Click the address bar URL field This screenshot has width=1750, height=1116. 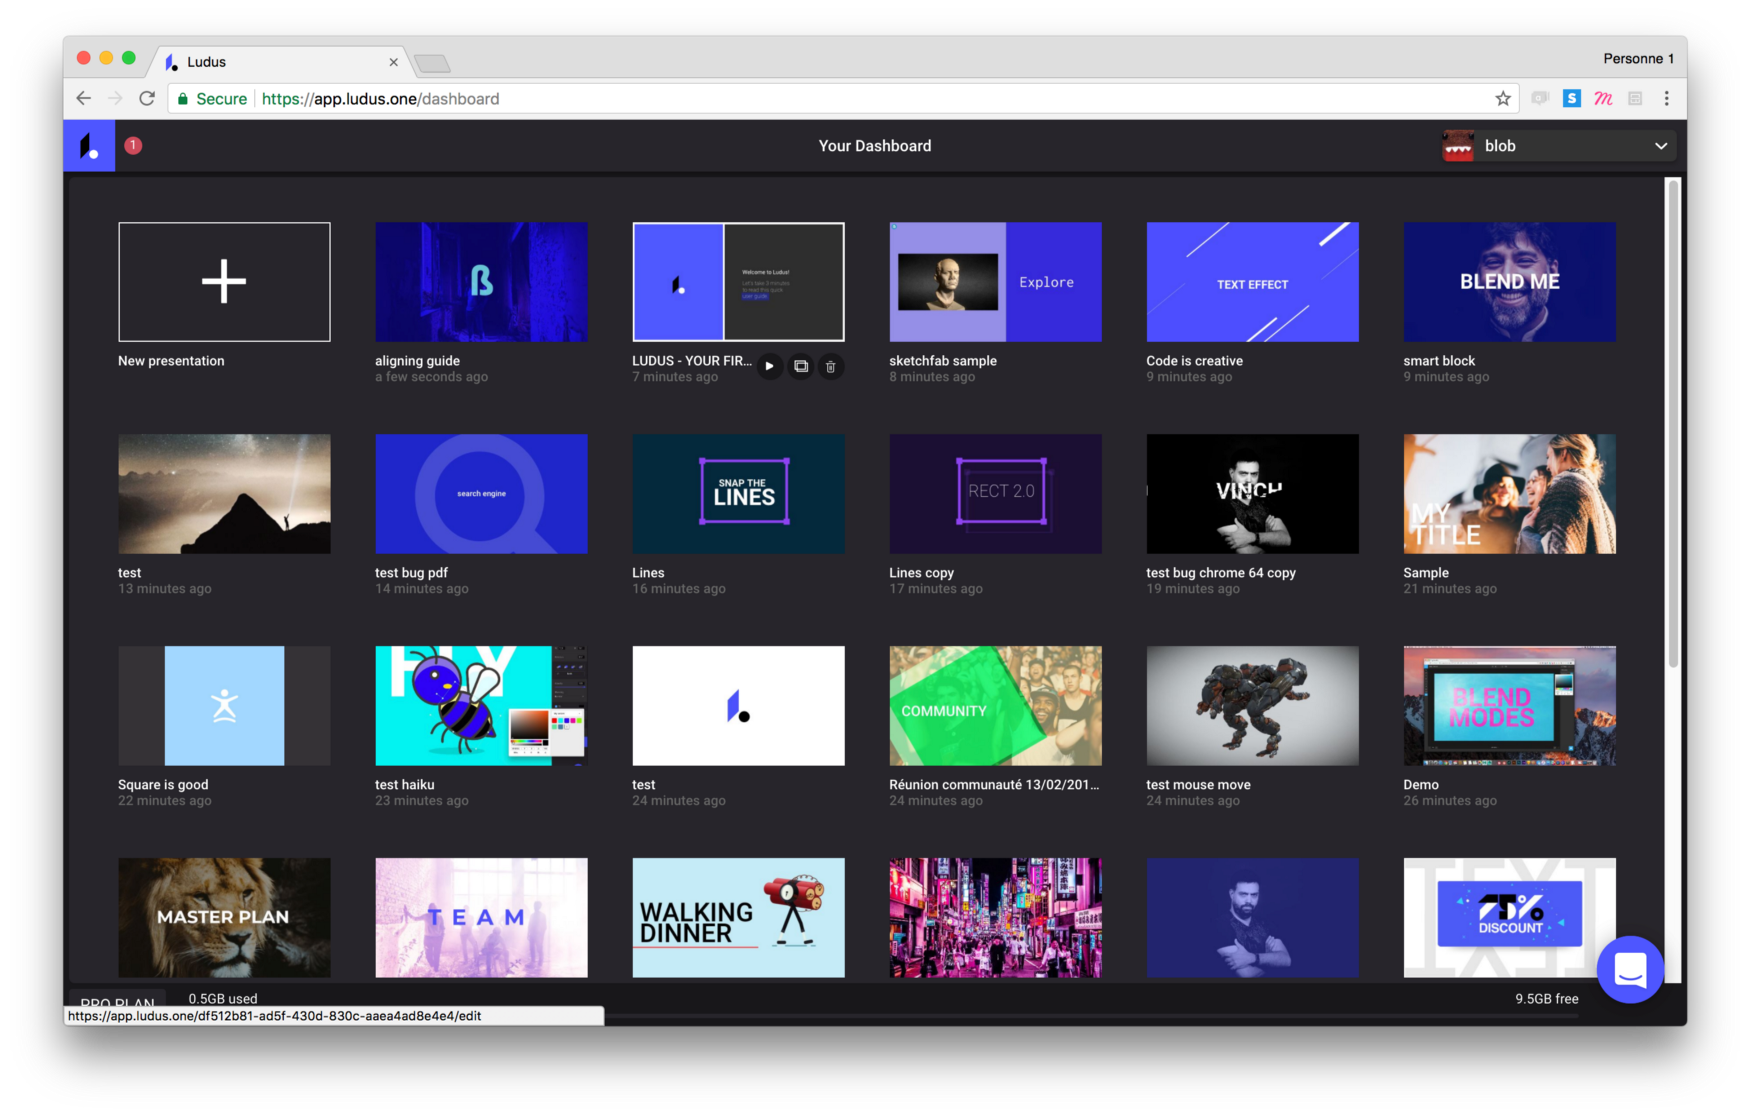click(x=800, y=99)
